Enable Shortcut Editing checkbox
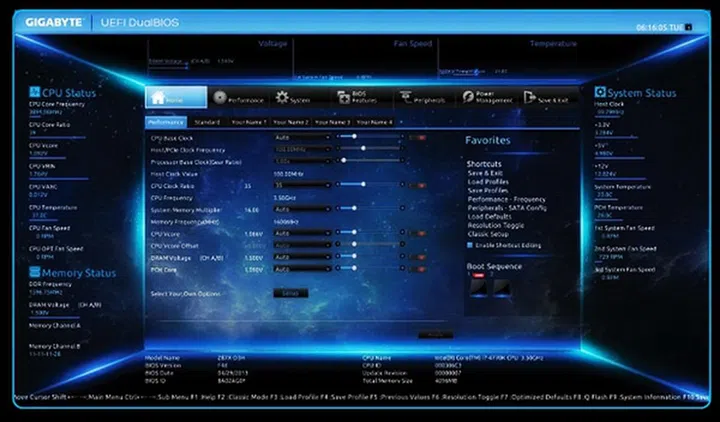Viewport: 720px width, 422px height. coord(471,244)
